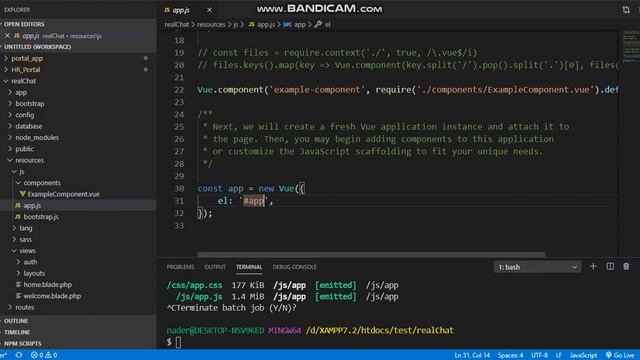Open the 1: bash terminal dropdown
The image size is (640, 360).
[537, 267]
